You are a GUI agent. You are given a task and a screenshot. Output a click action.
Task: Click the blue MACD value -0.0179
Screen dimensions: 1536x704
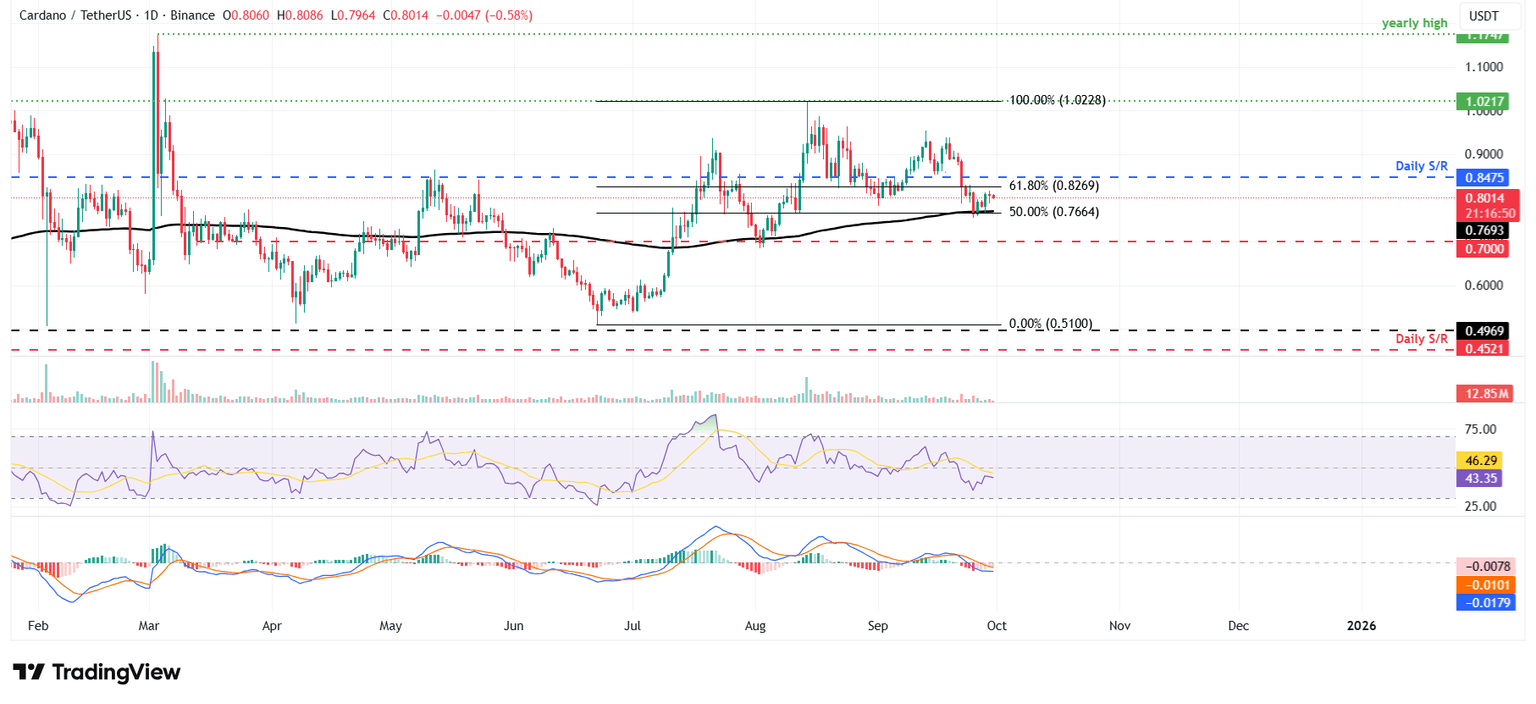[1487, 601]
